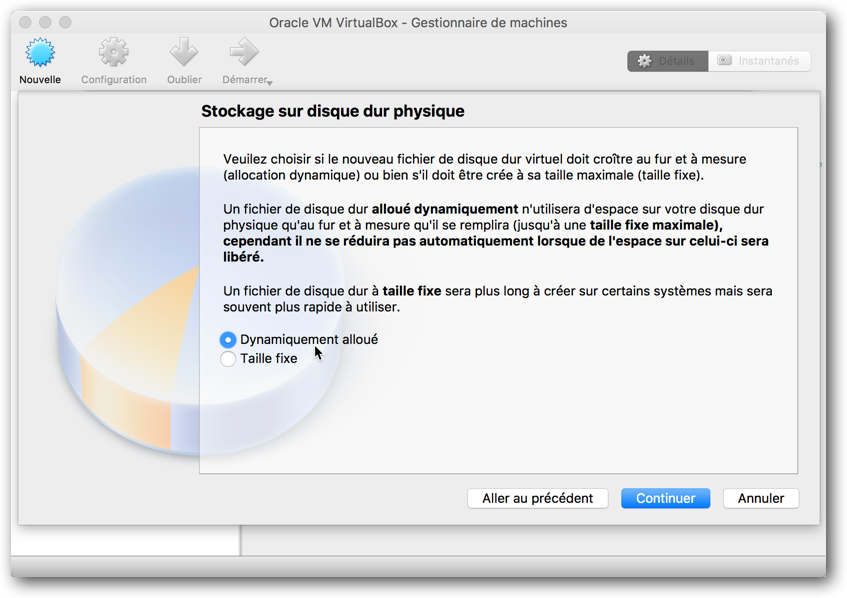Click the Démarrer green arrow icon
The height and width of the screenshot is (598, 847).
point(244,52)
